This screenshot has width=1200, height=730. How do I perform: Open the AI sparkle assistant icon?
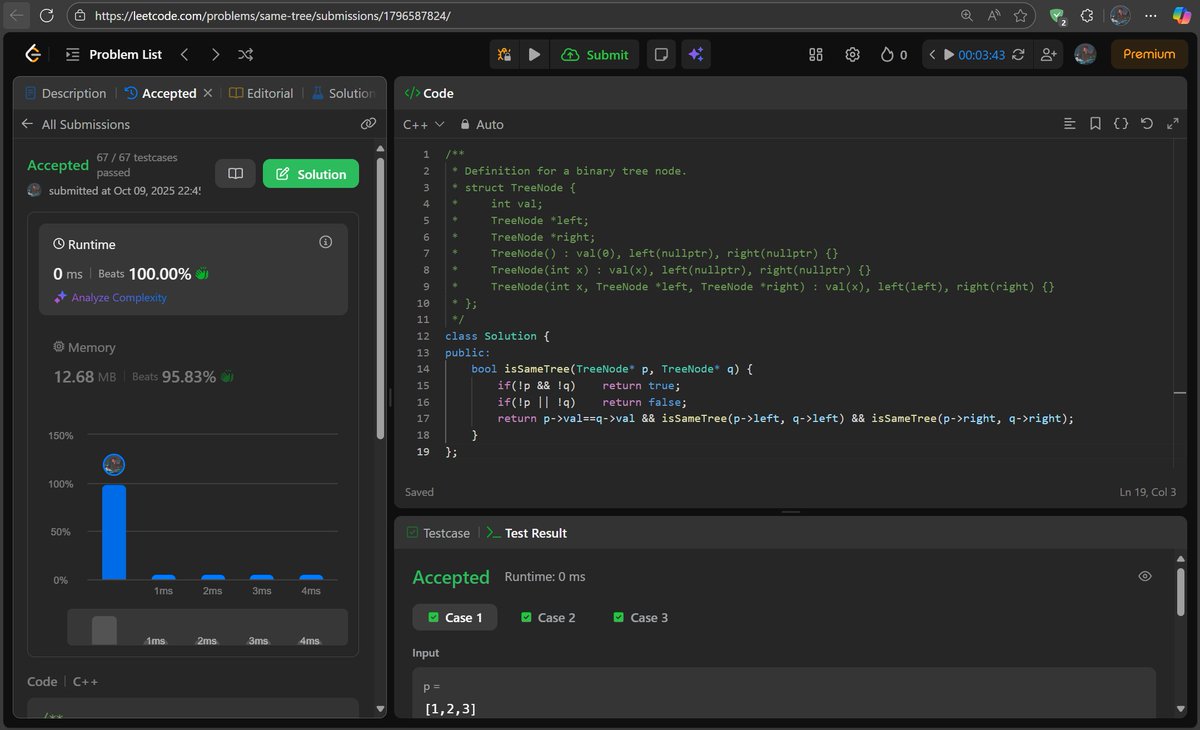695,55
